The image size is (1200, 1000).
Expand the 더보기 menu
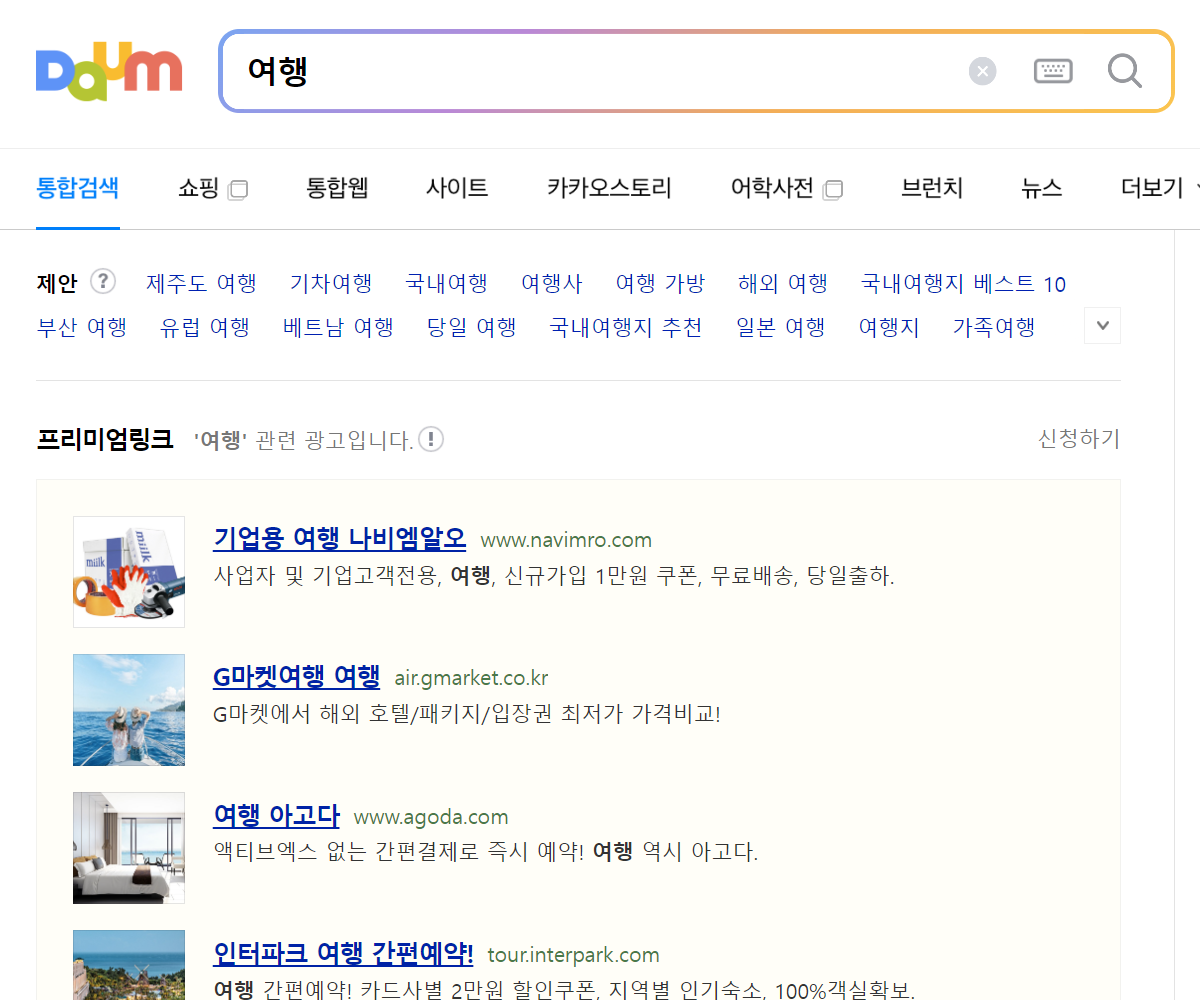pos(1160,188)
